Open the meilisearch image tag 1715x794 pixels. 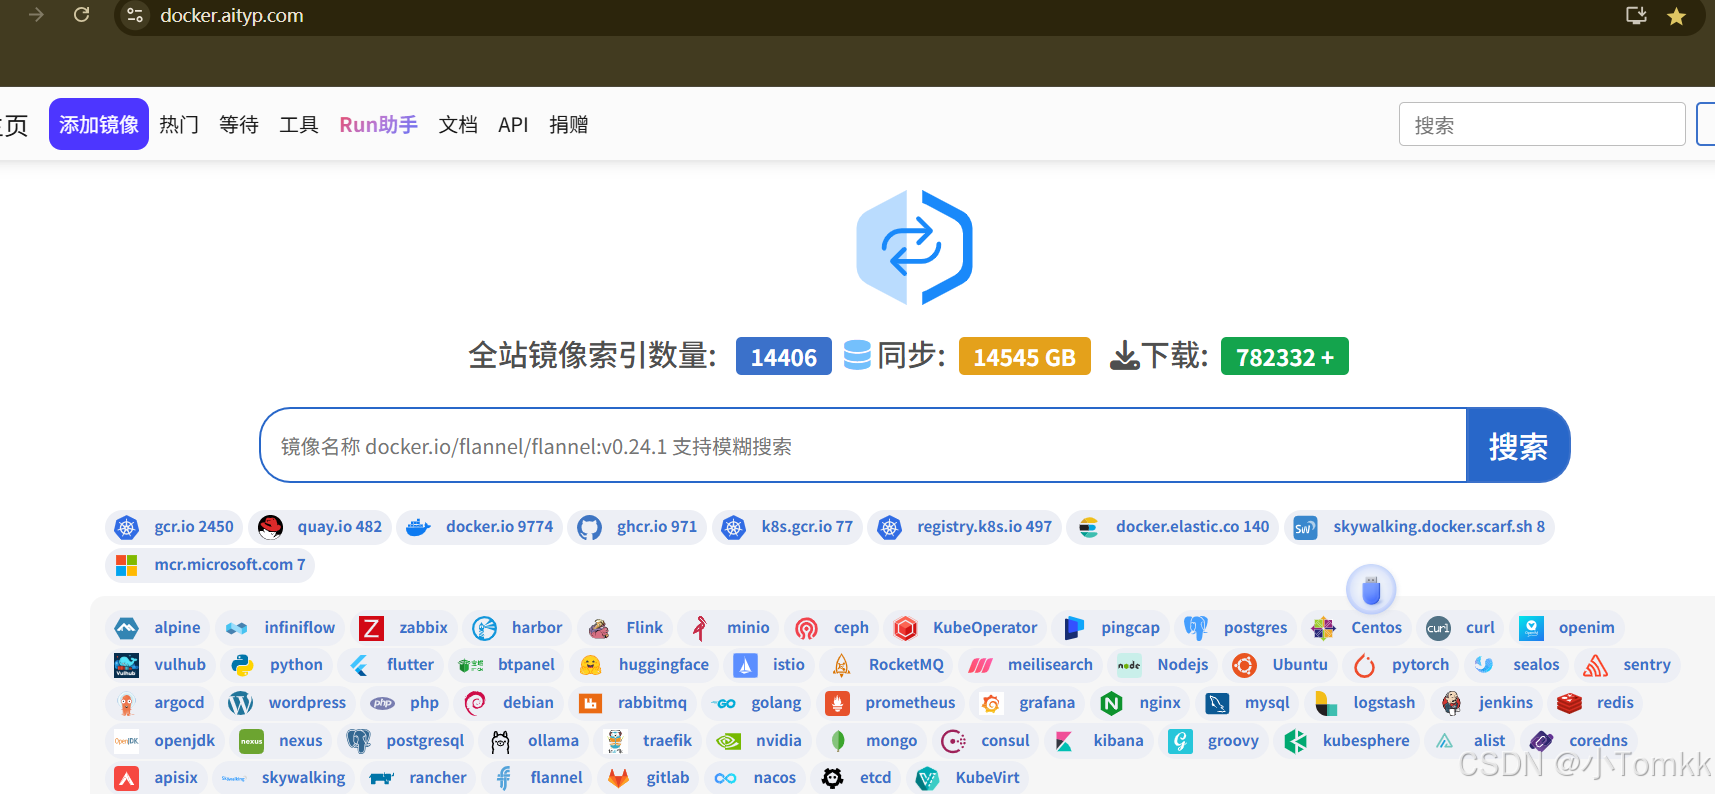(x=1031, y=665)
